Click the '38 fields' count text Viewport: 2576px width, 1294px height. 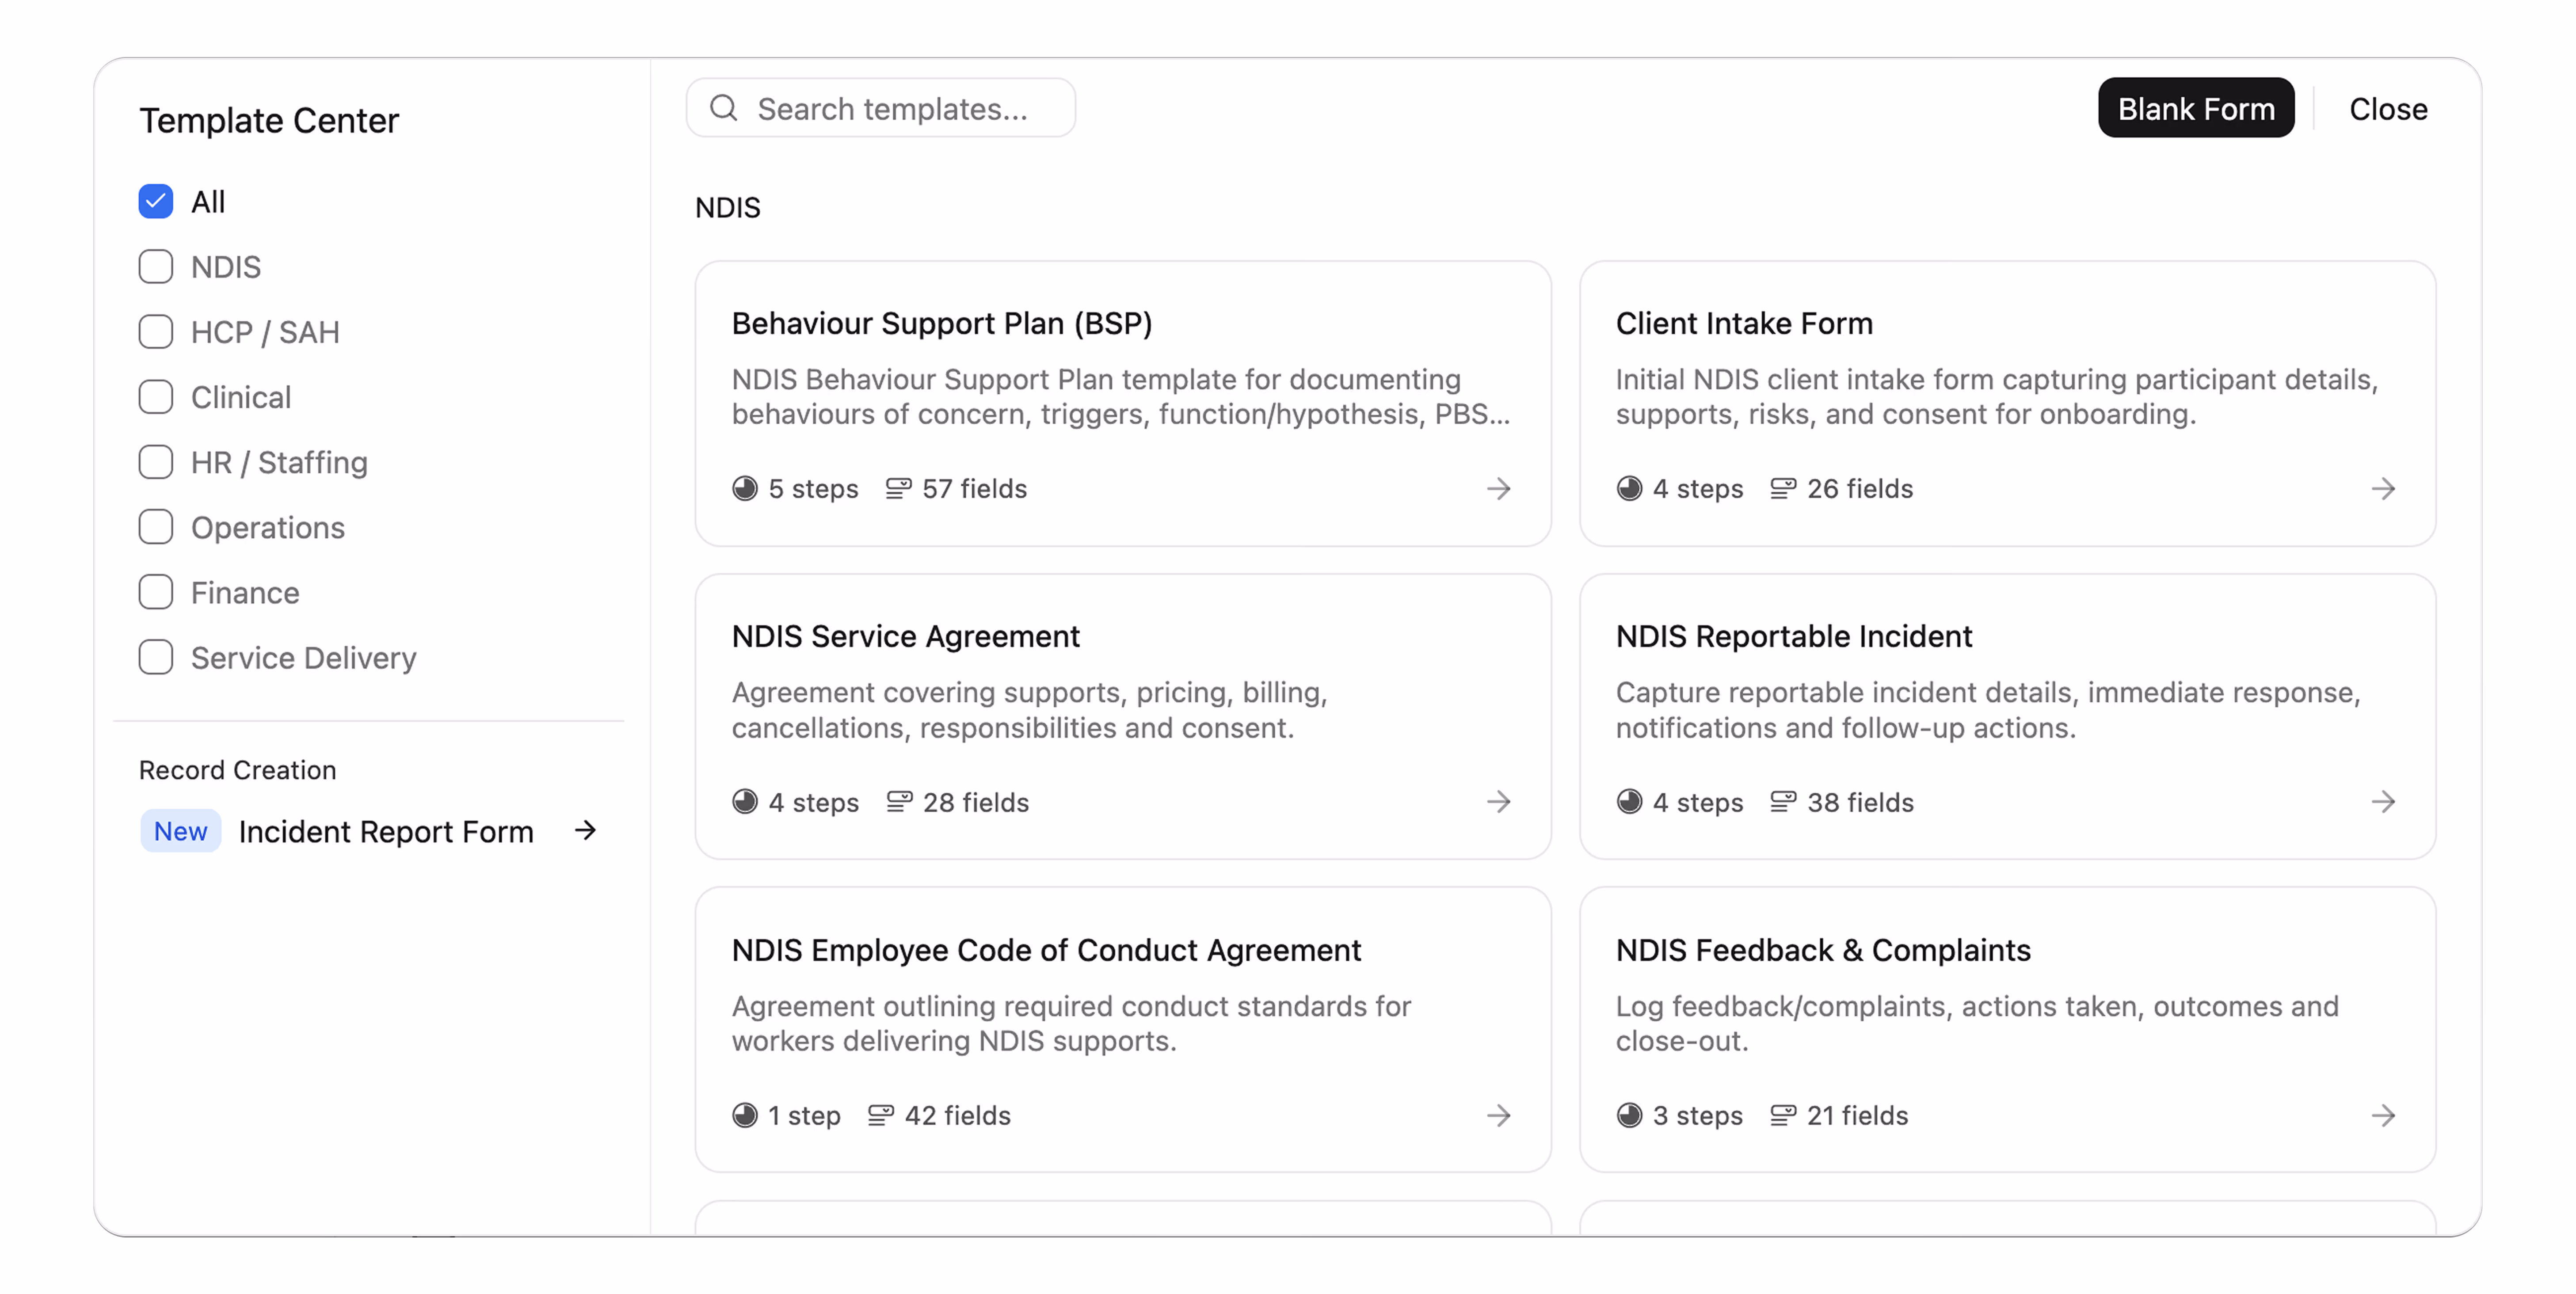[1860, 802]
